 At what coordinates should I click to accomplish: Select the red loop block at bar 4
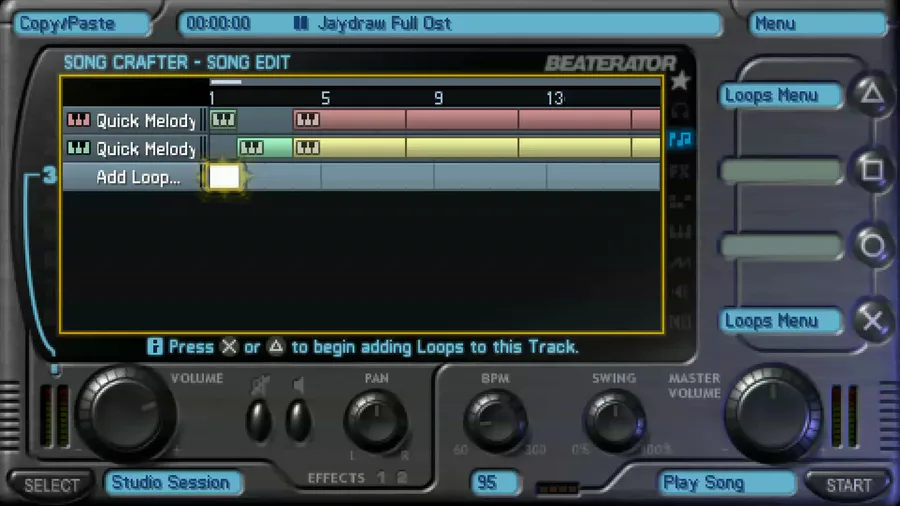(349, 120)
